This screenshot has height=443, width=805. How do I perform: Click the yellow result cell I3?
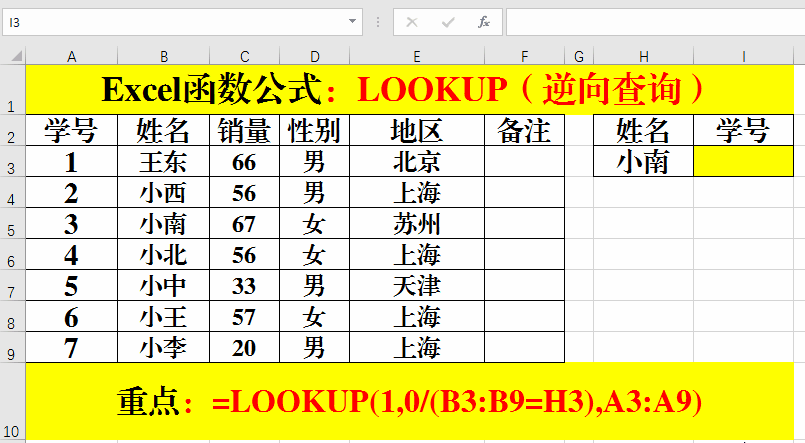743,161
